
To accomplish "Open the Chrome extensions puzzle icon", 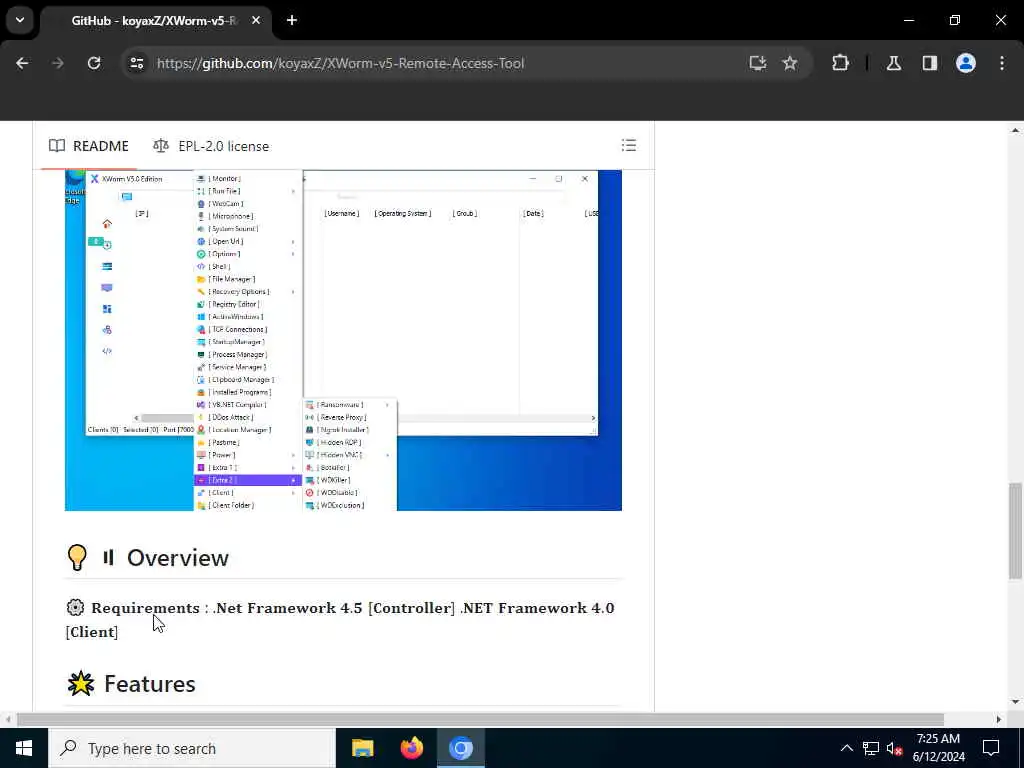I will (x=840, y=63).
